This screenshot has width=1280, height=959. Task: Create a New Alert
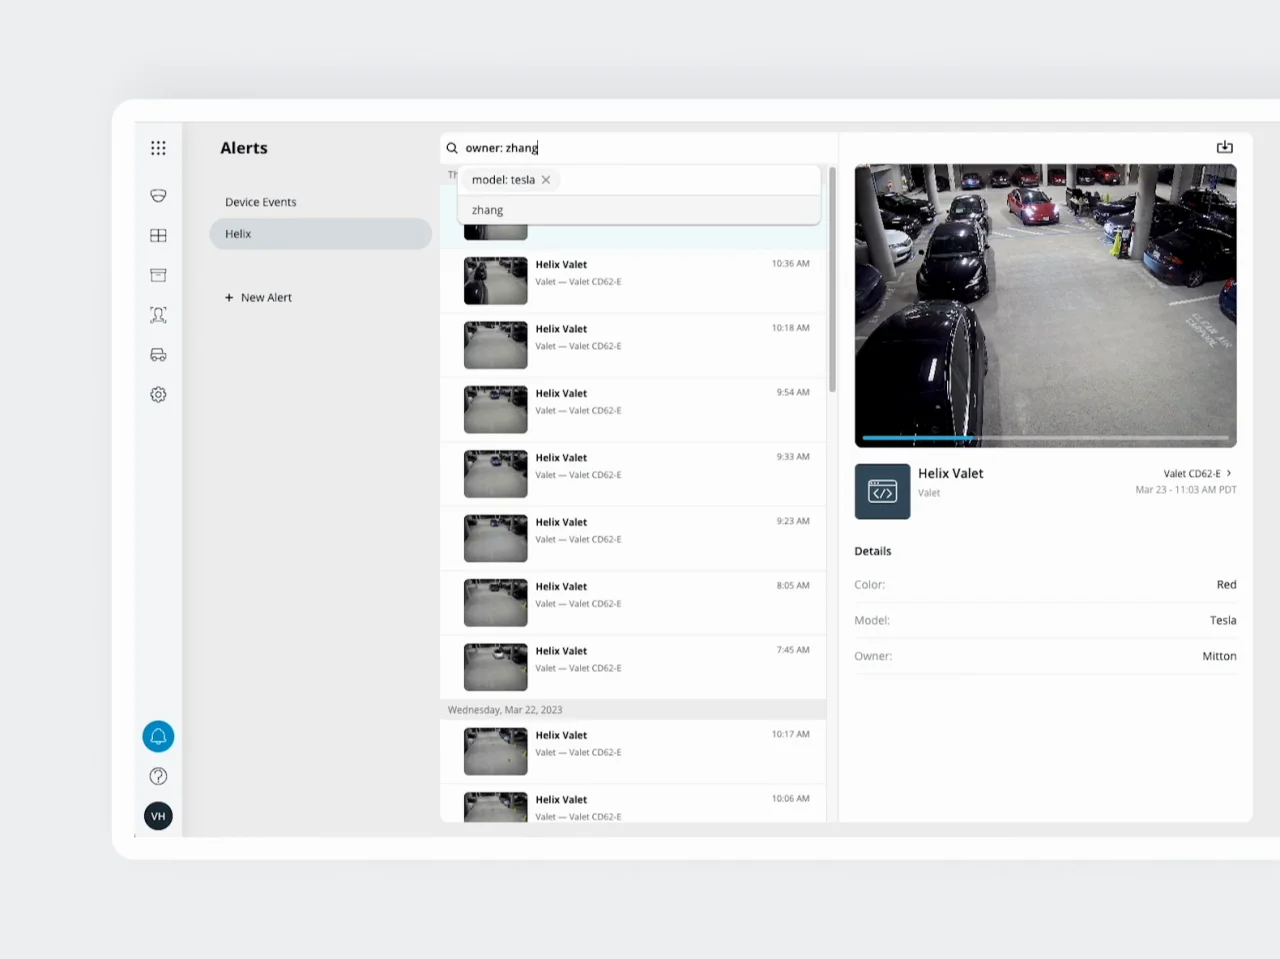[259, 298]
